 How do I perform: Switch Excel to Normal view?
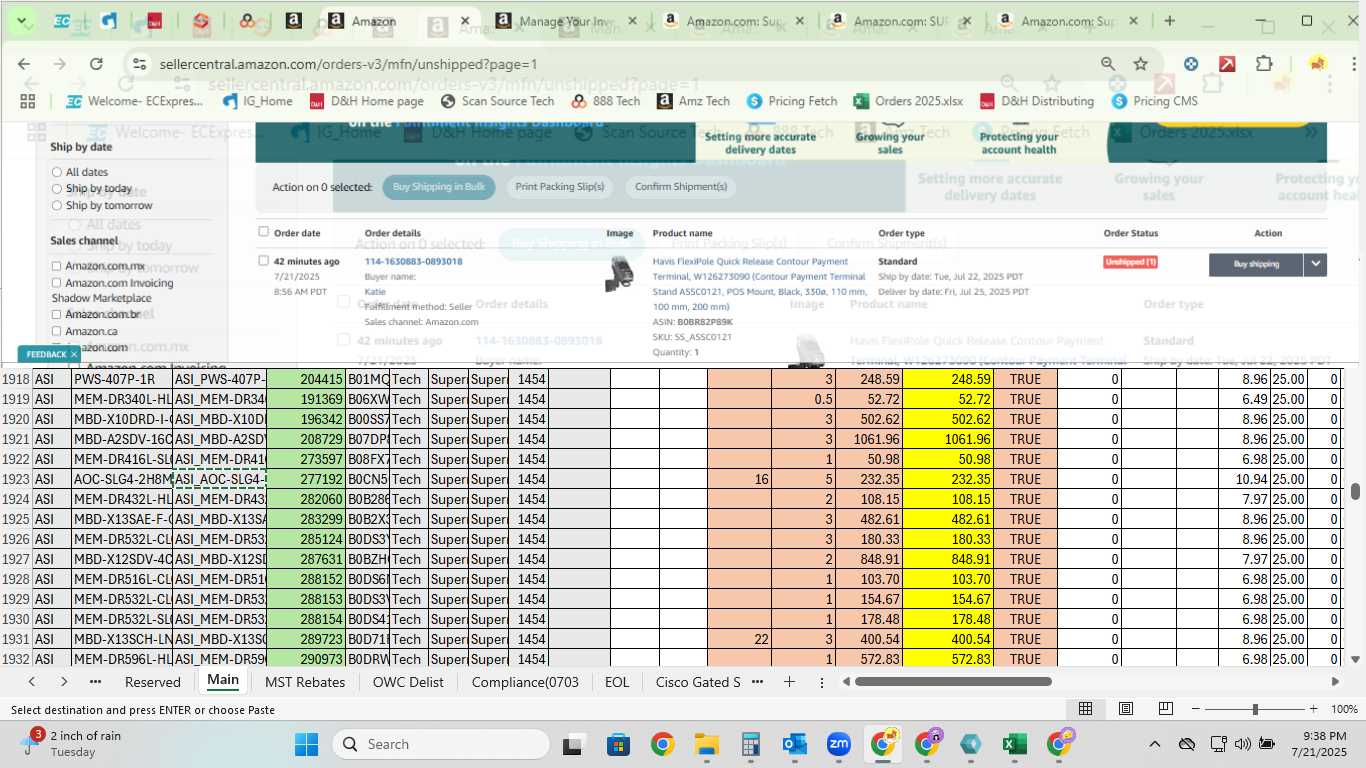point(1085,709)
